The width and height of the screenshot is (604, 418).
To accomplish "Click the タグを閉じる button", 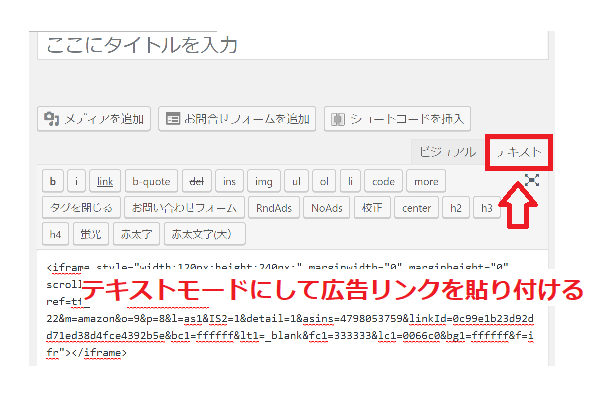I will coord(81,208).
